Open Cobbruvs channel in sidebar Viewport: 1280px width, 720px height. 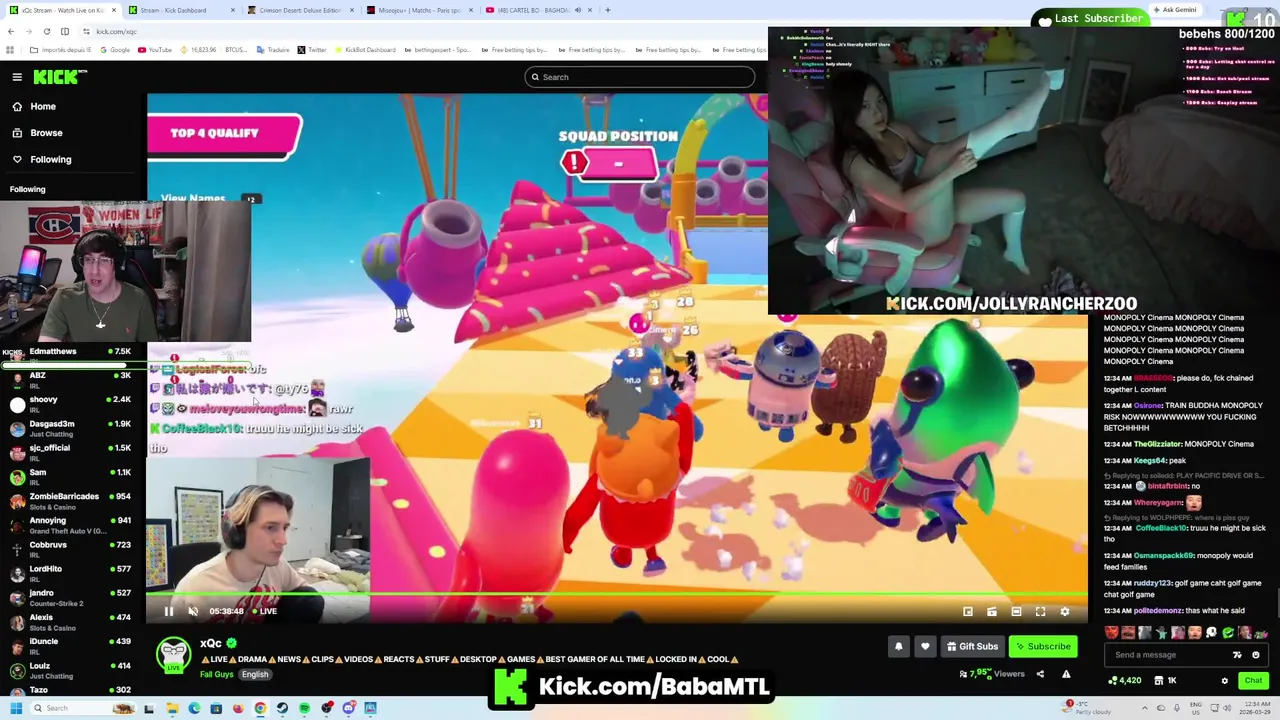(x=70, y=549)
